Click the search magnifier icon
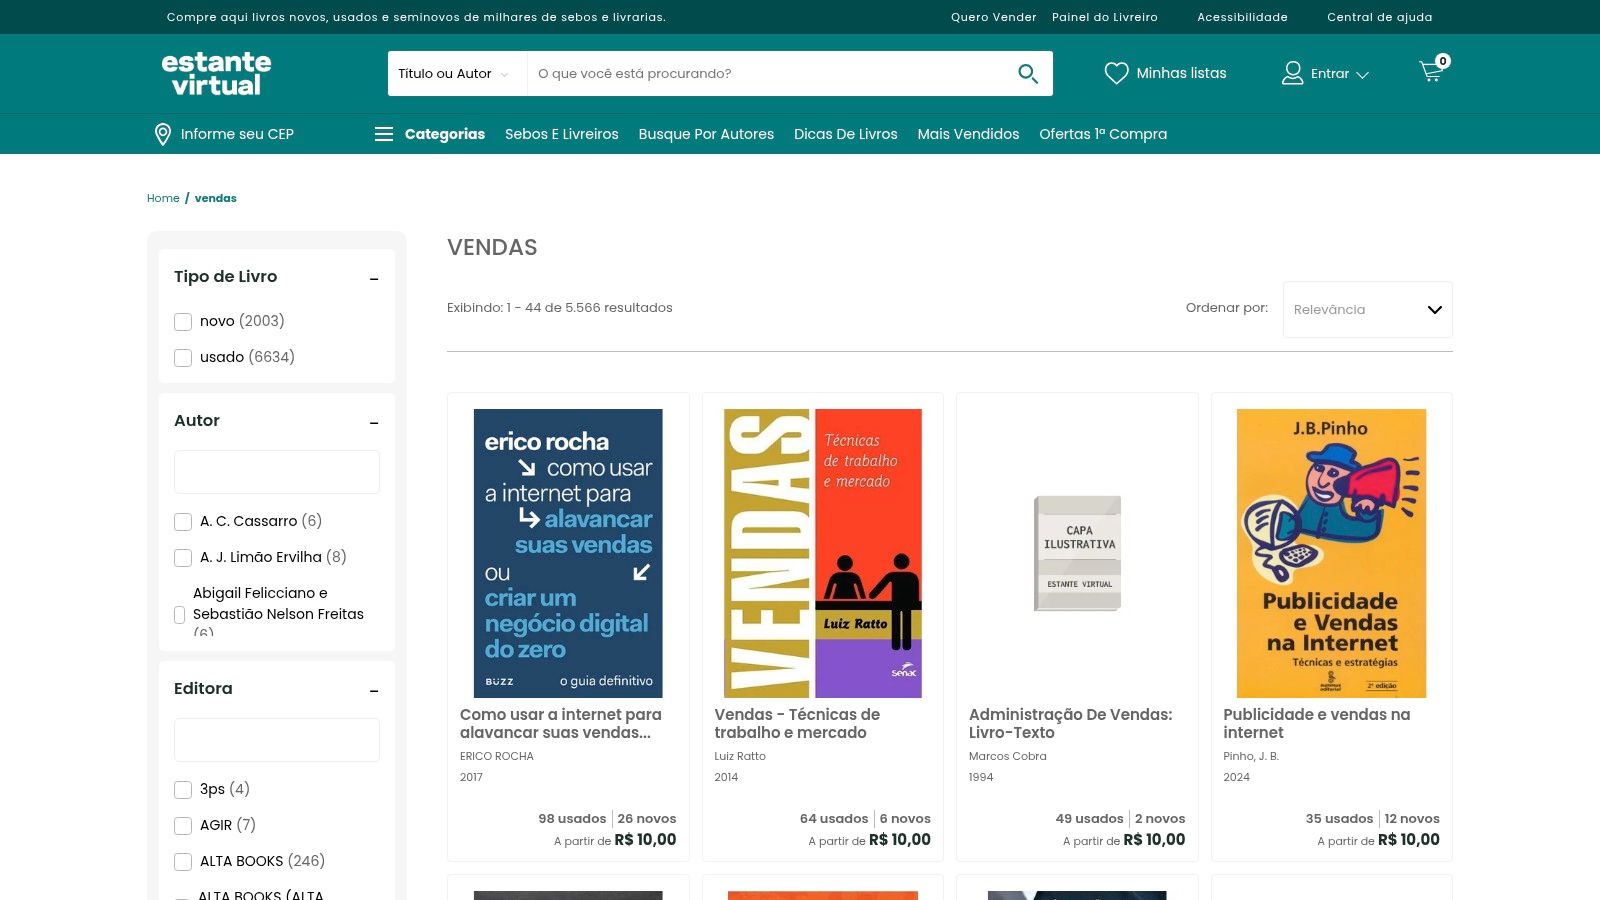The image size is (1600, 900). click(x=1027, y=73)
